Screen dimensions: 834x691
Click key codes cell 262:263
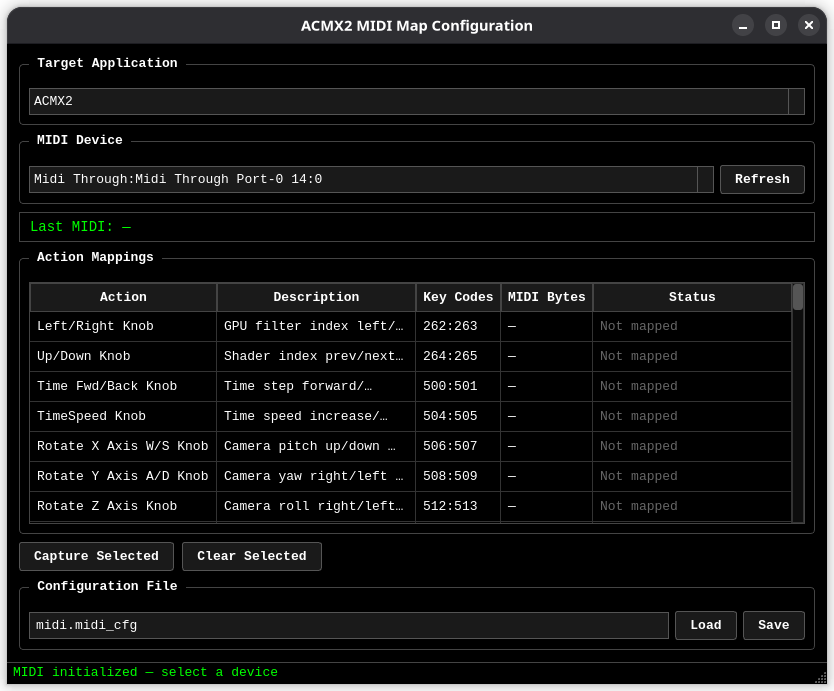click(458, 326)
